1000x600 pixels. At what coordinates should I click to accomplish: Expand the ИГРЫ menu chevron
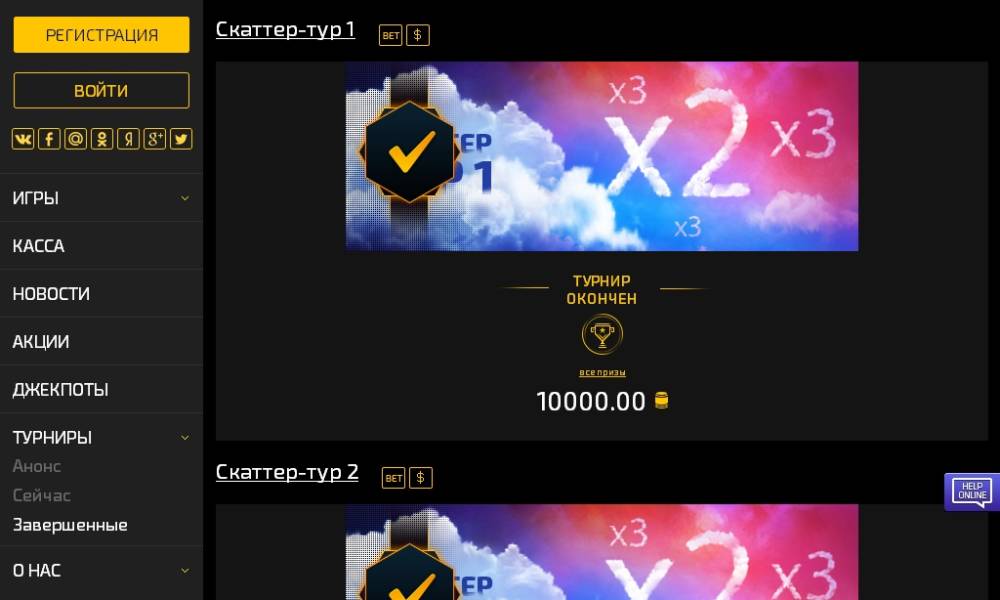pyautogui.click(x=185, y=198)
